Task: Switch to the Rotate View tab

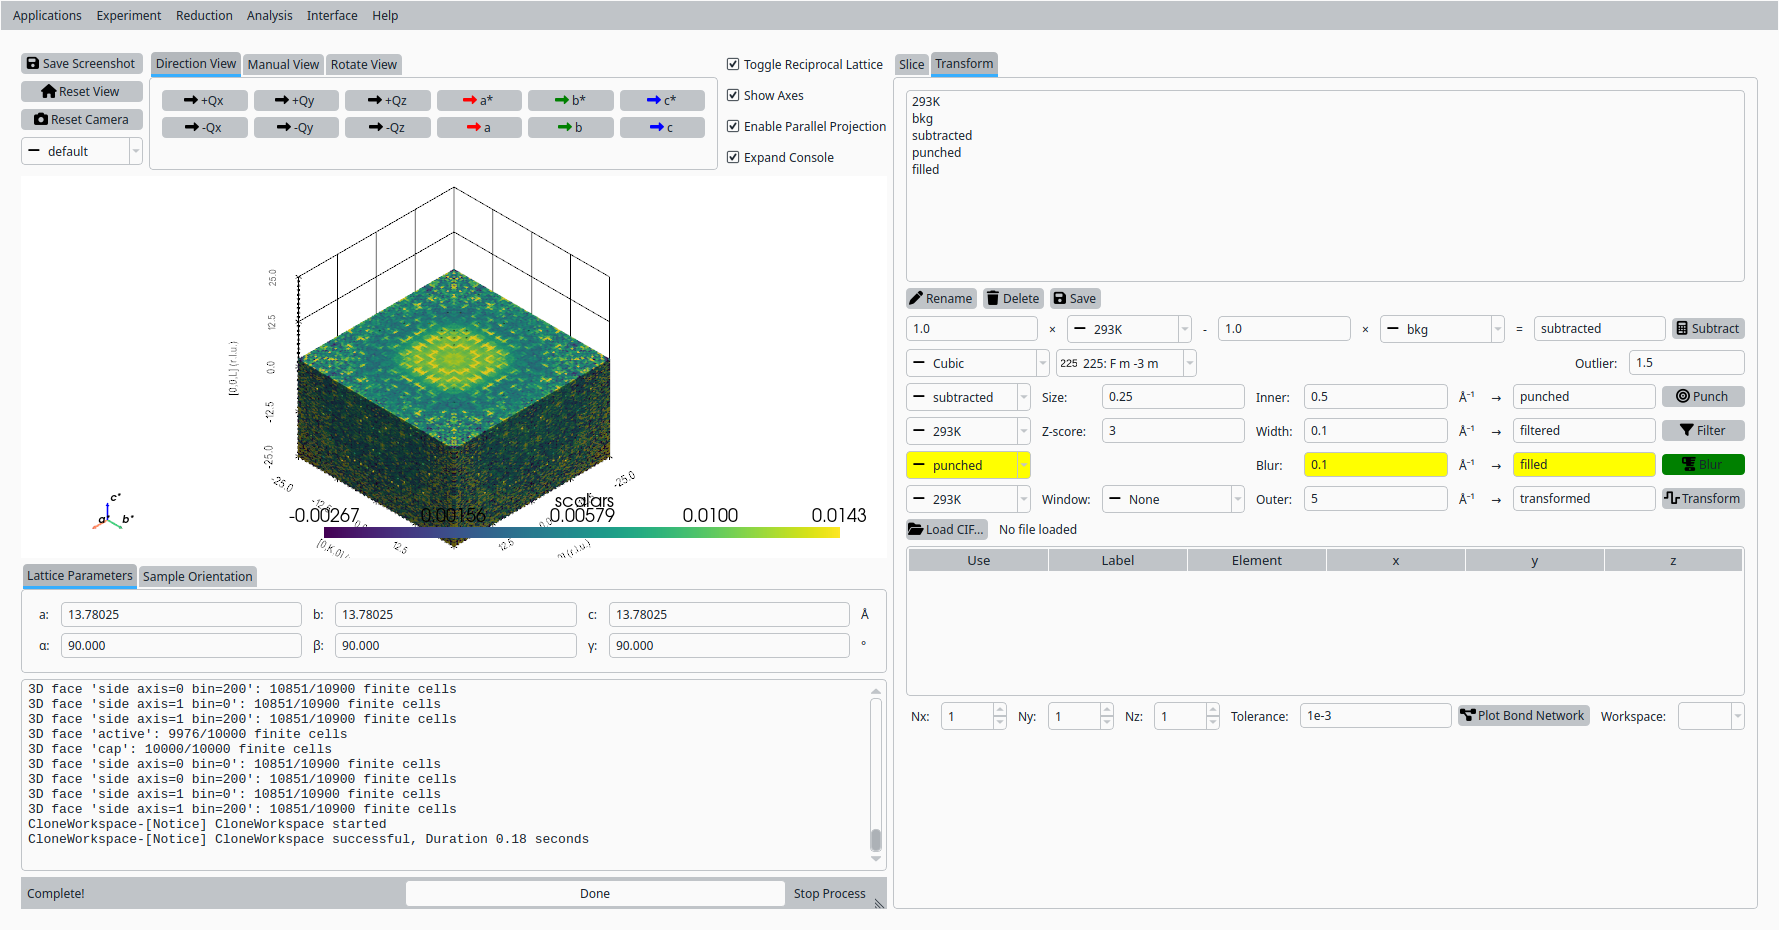Action: click(364, 64)
